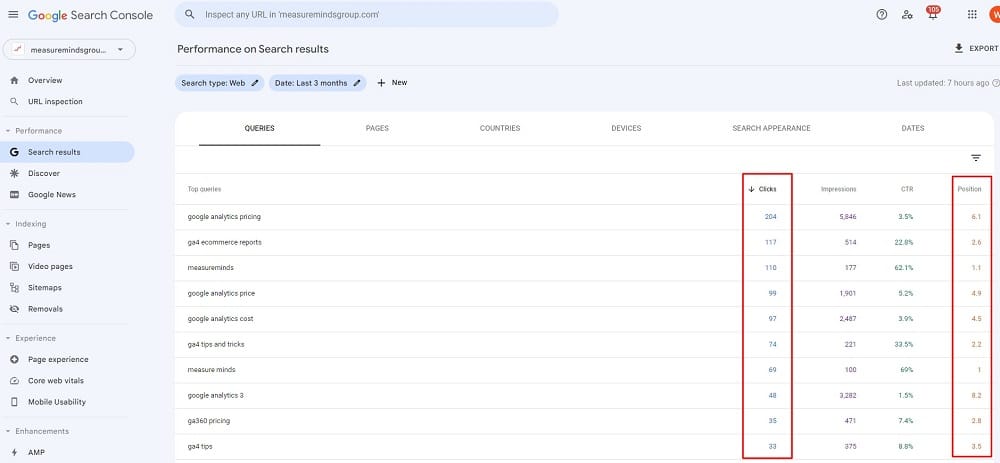Go to Overview in sidebar
Screen dimensions: 1000x463
[45, 80]
